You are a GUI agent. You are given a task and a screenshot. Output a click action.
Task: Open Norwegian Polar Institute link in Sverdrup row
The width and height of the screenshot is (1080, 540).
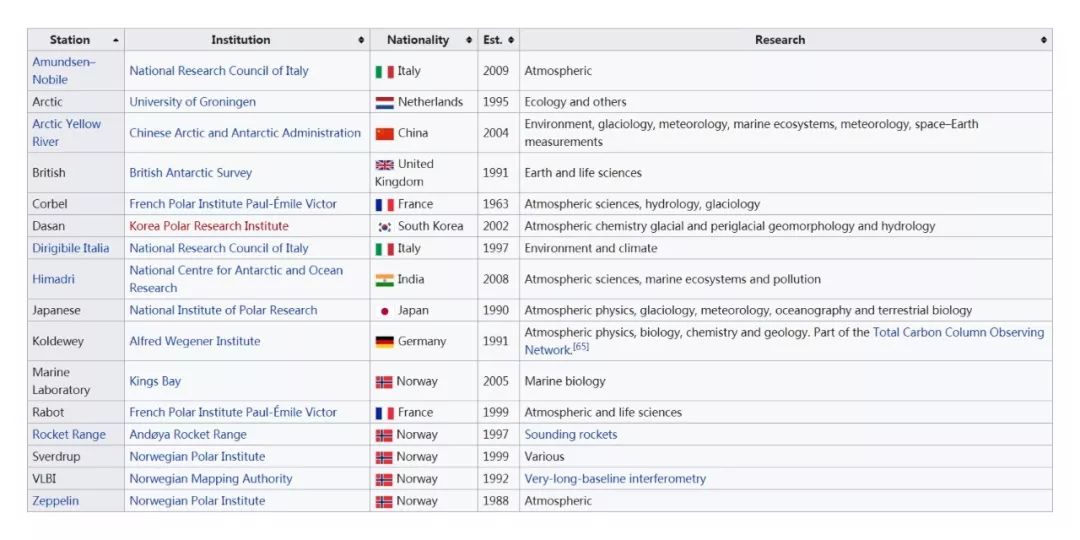coord(197,457)
